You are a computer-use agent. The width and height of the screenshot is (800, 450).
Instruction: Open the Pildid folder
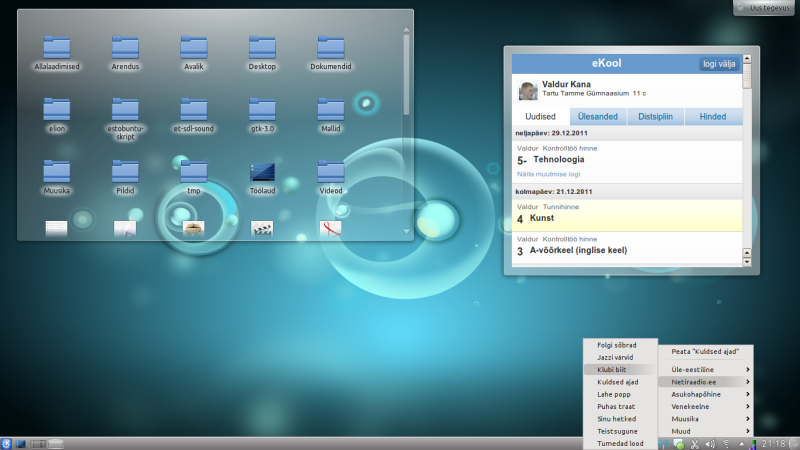[125, 177]
